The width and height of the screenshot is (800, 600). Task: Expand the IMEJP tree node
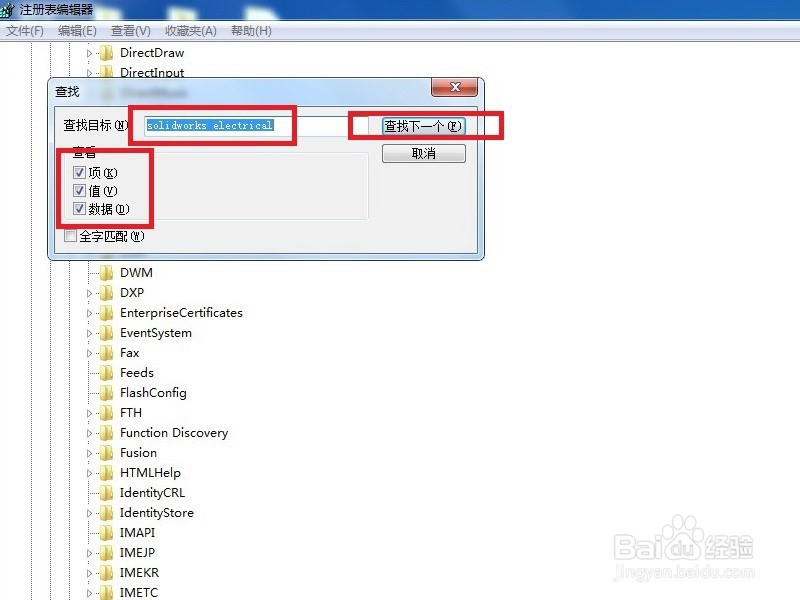[x=89, y=553]
